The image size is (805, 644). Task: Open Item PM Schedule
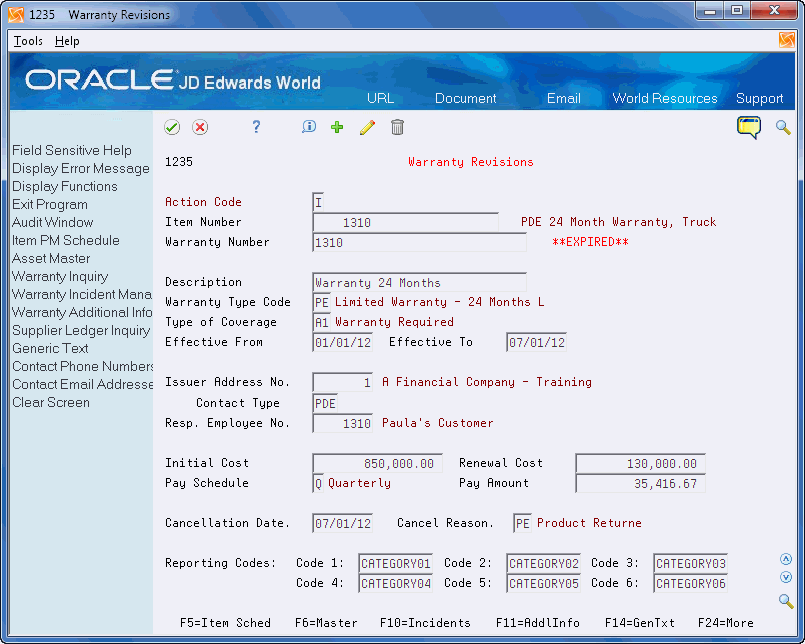[66, 240]
